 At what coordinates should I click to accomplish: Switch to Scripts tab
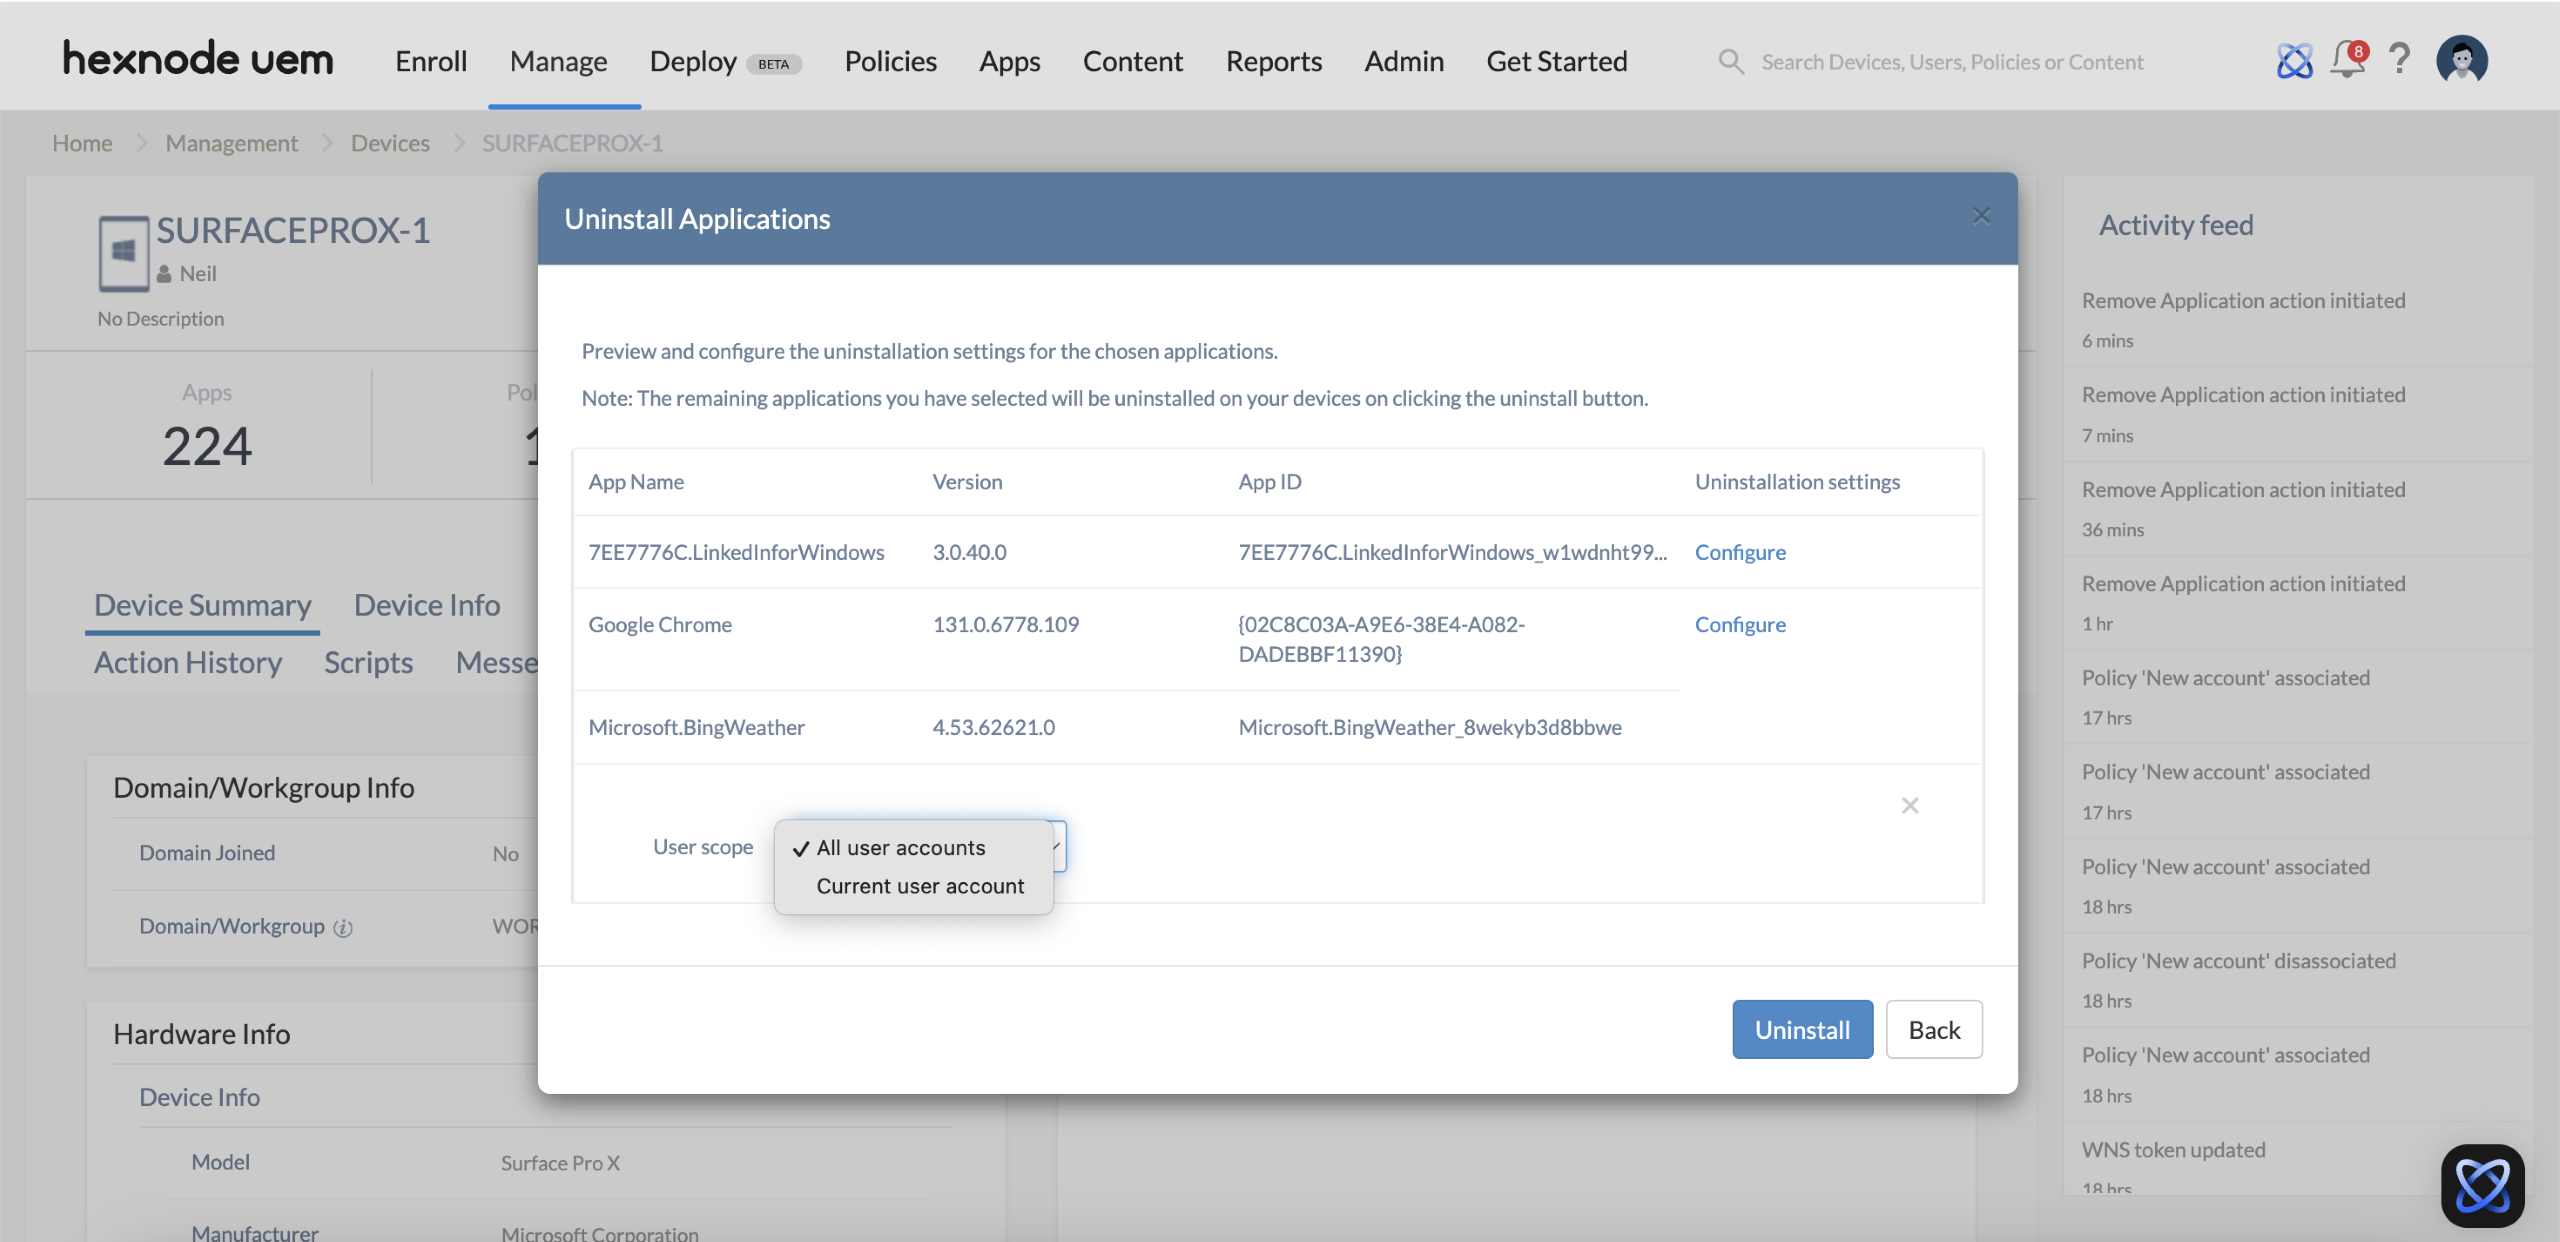click(368, 662)
